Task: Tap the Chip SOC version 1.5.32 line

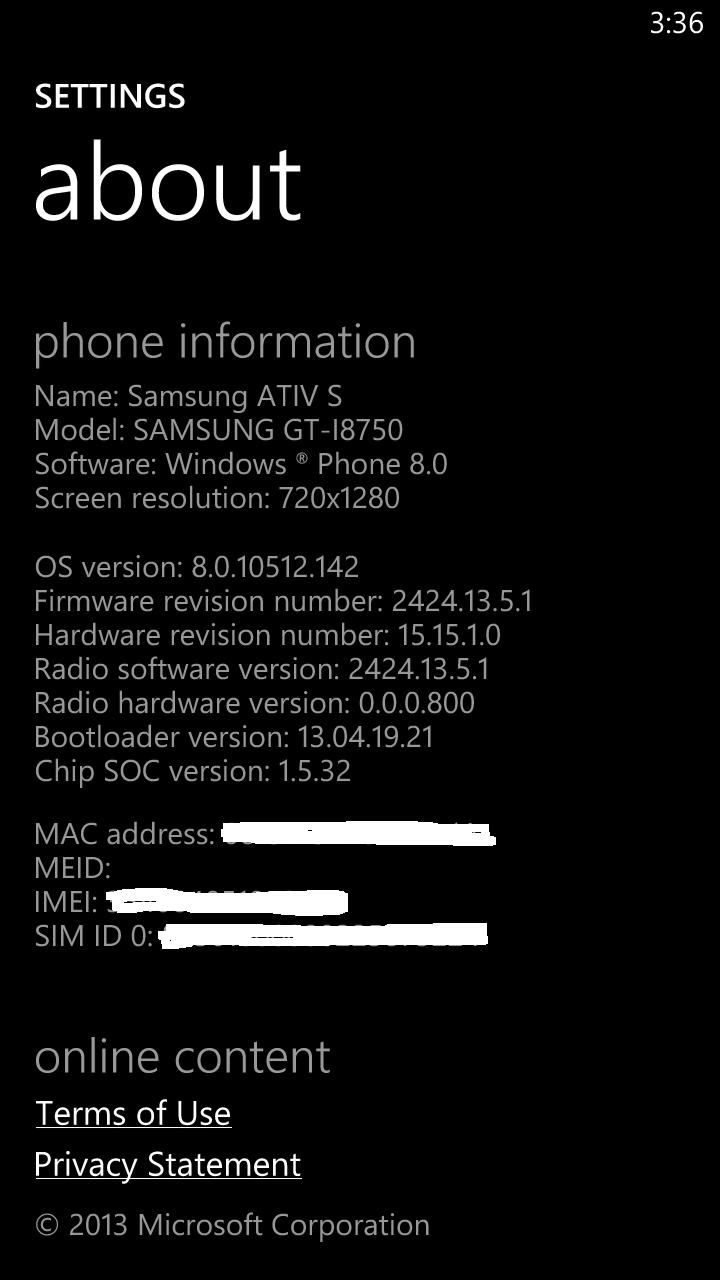Action: pyautogui.click(x=192, y=771)
